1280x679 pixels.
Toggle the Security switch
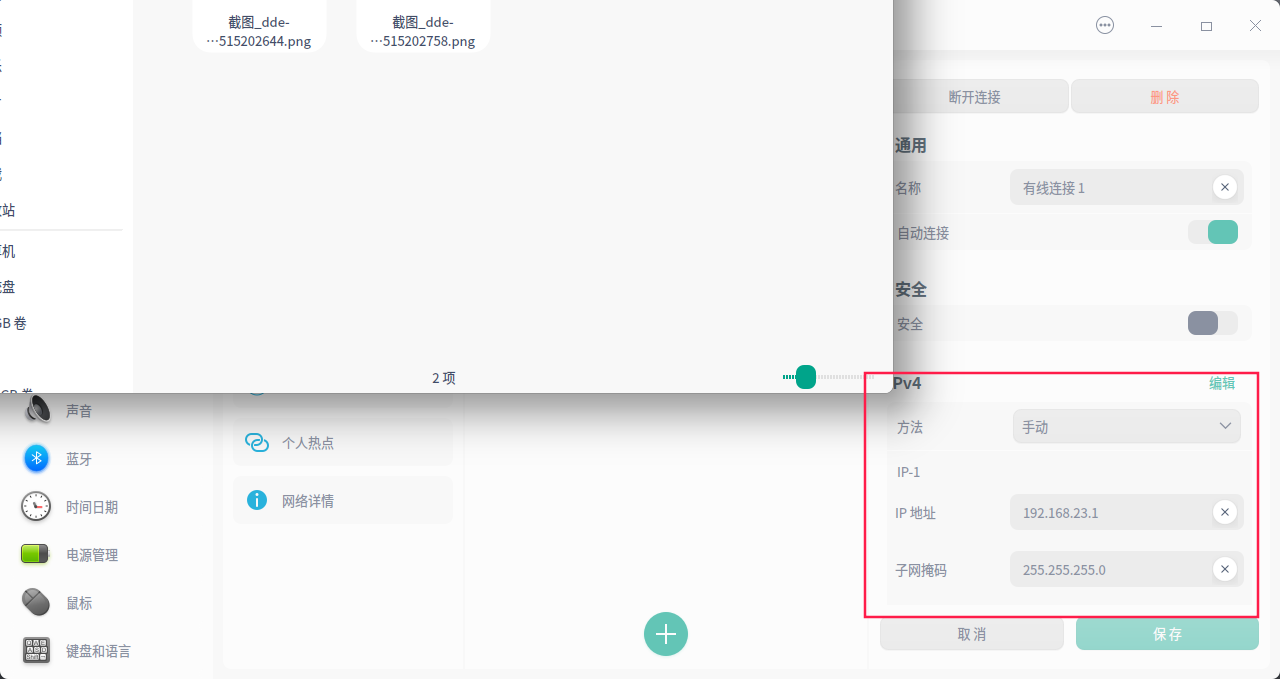[x=1213, y=323]
